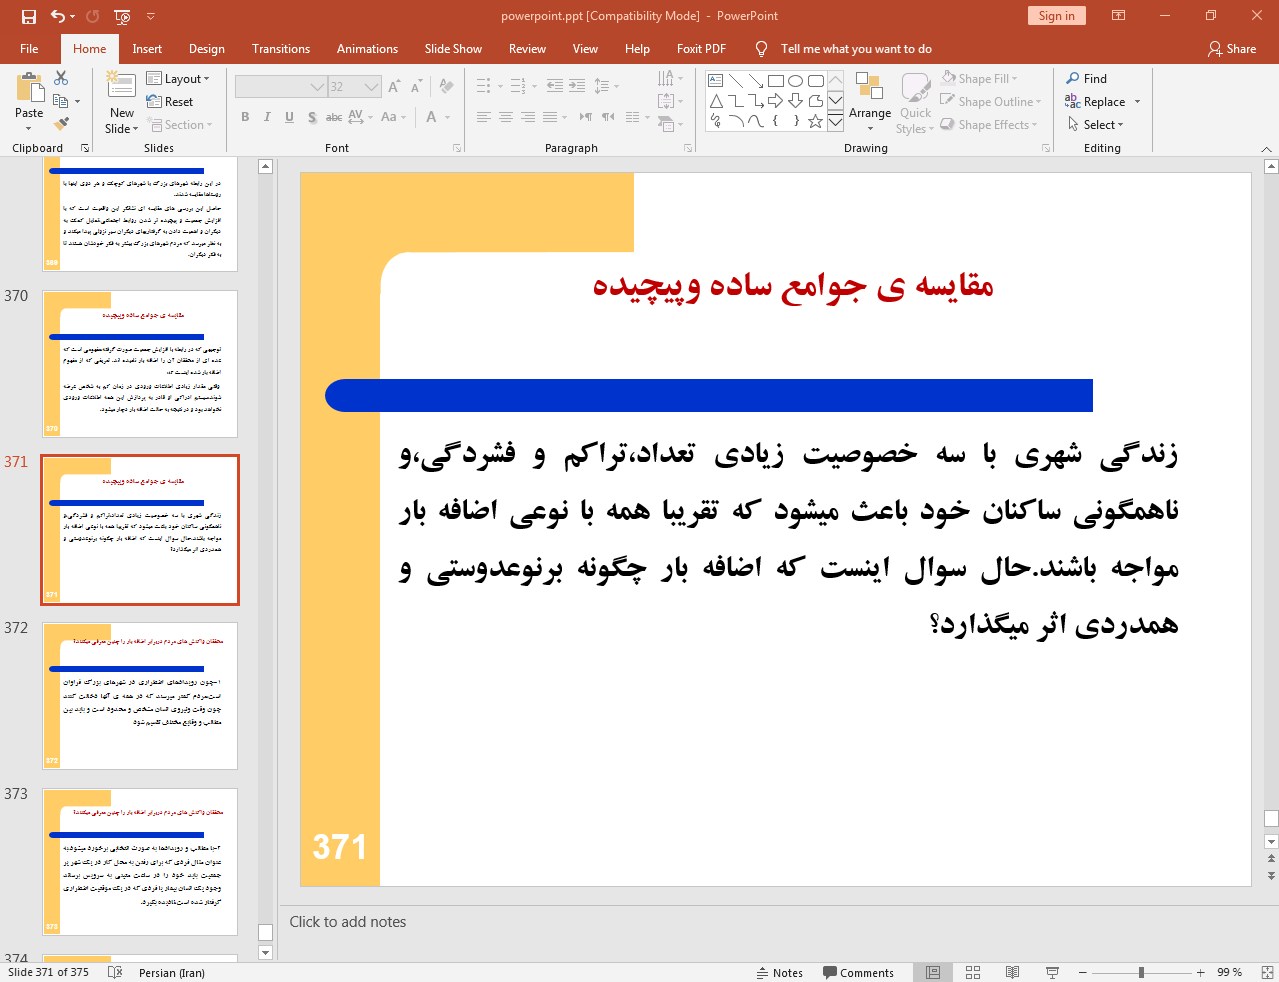Click the Format Painter brush icon
The width and height of the screenshot is (1279, 982).
point(61,124)
